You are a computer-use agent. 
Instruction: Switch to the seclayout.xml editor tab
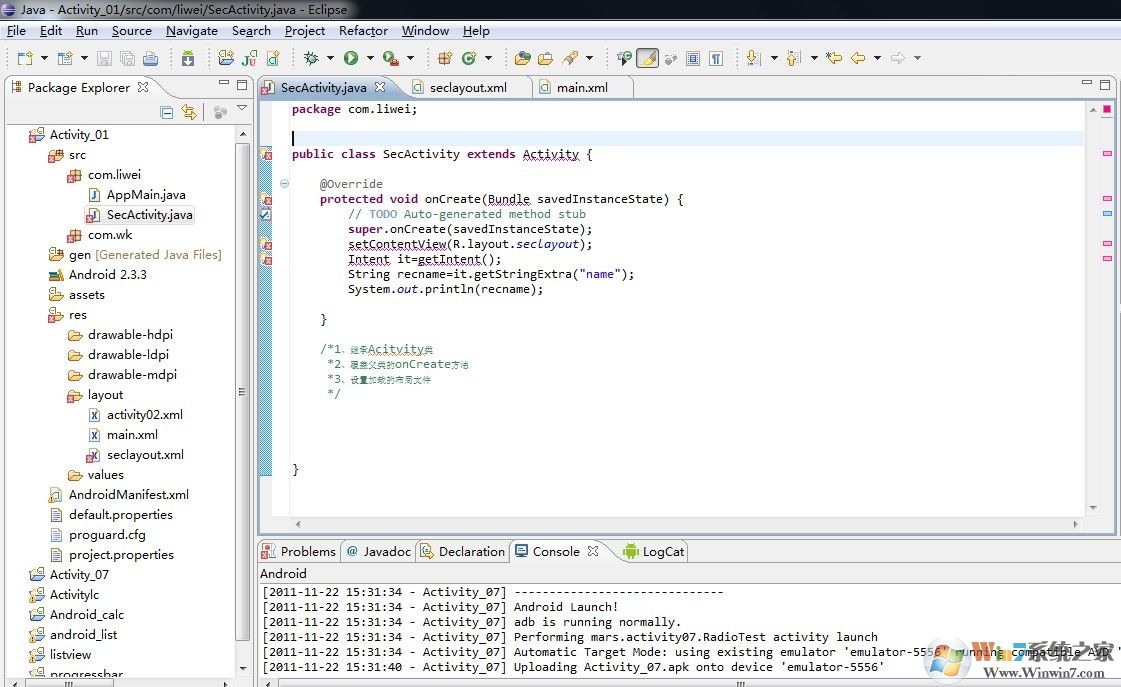(467, 88)
